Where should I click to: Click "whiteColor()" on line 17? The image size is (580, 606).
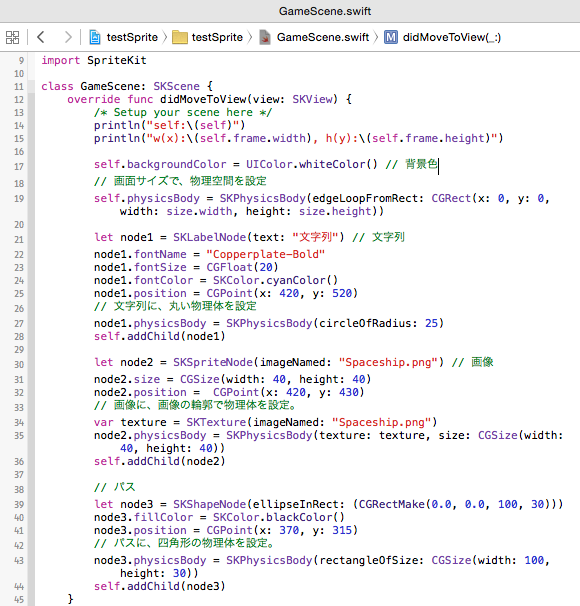tap(338, 164)
